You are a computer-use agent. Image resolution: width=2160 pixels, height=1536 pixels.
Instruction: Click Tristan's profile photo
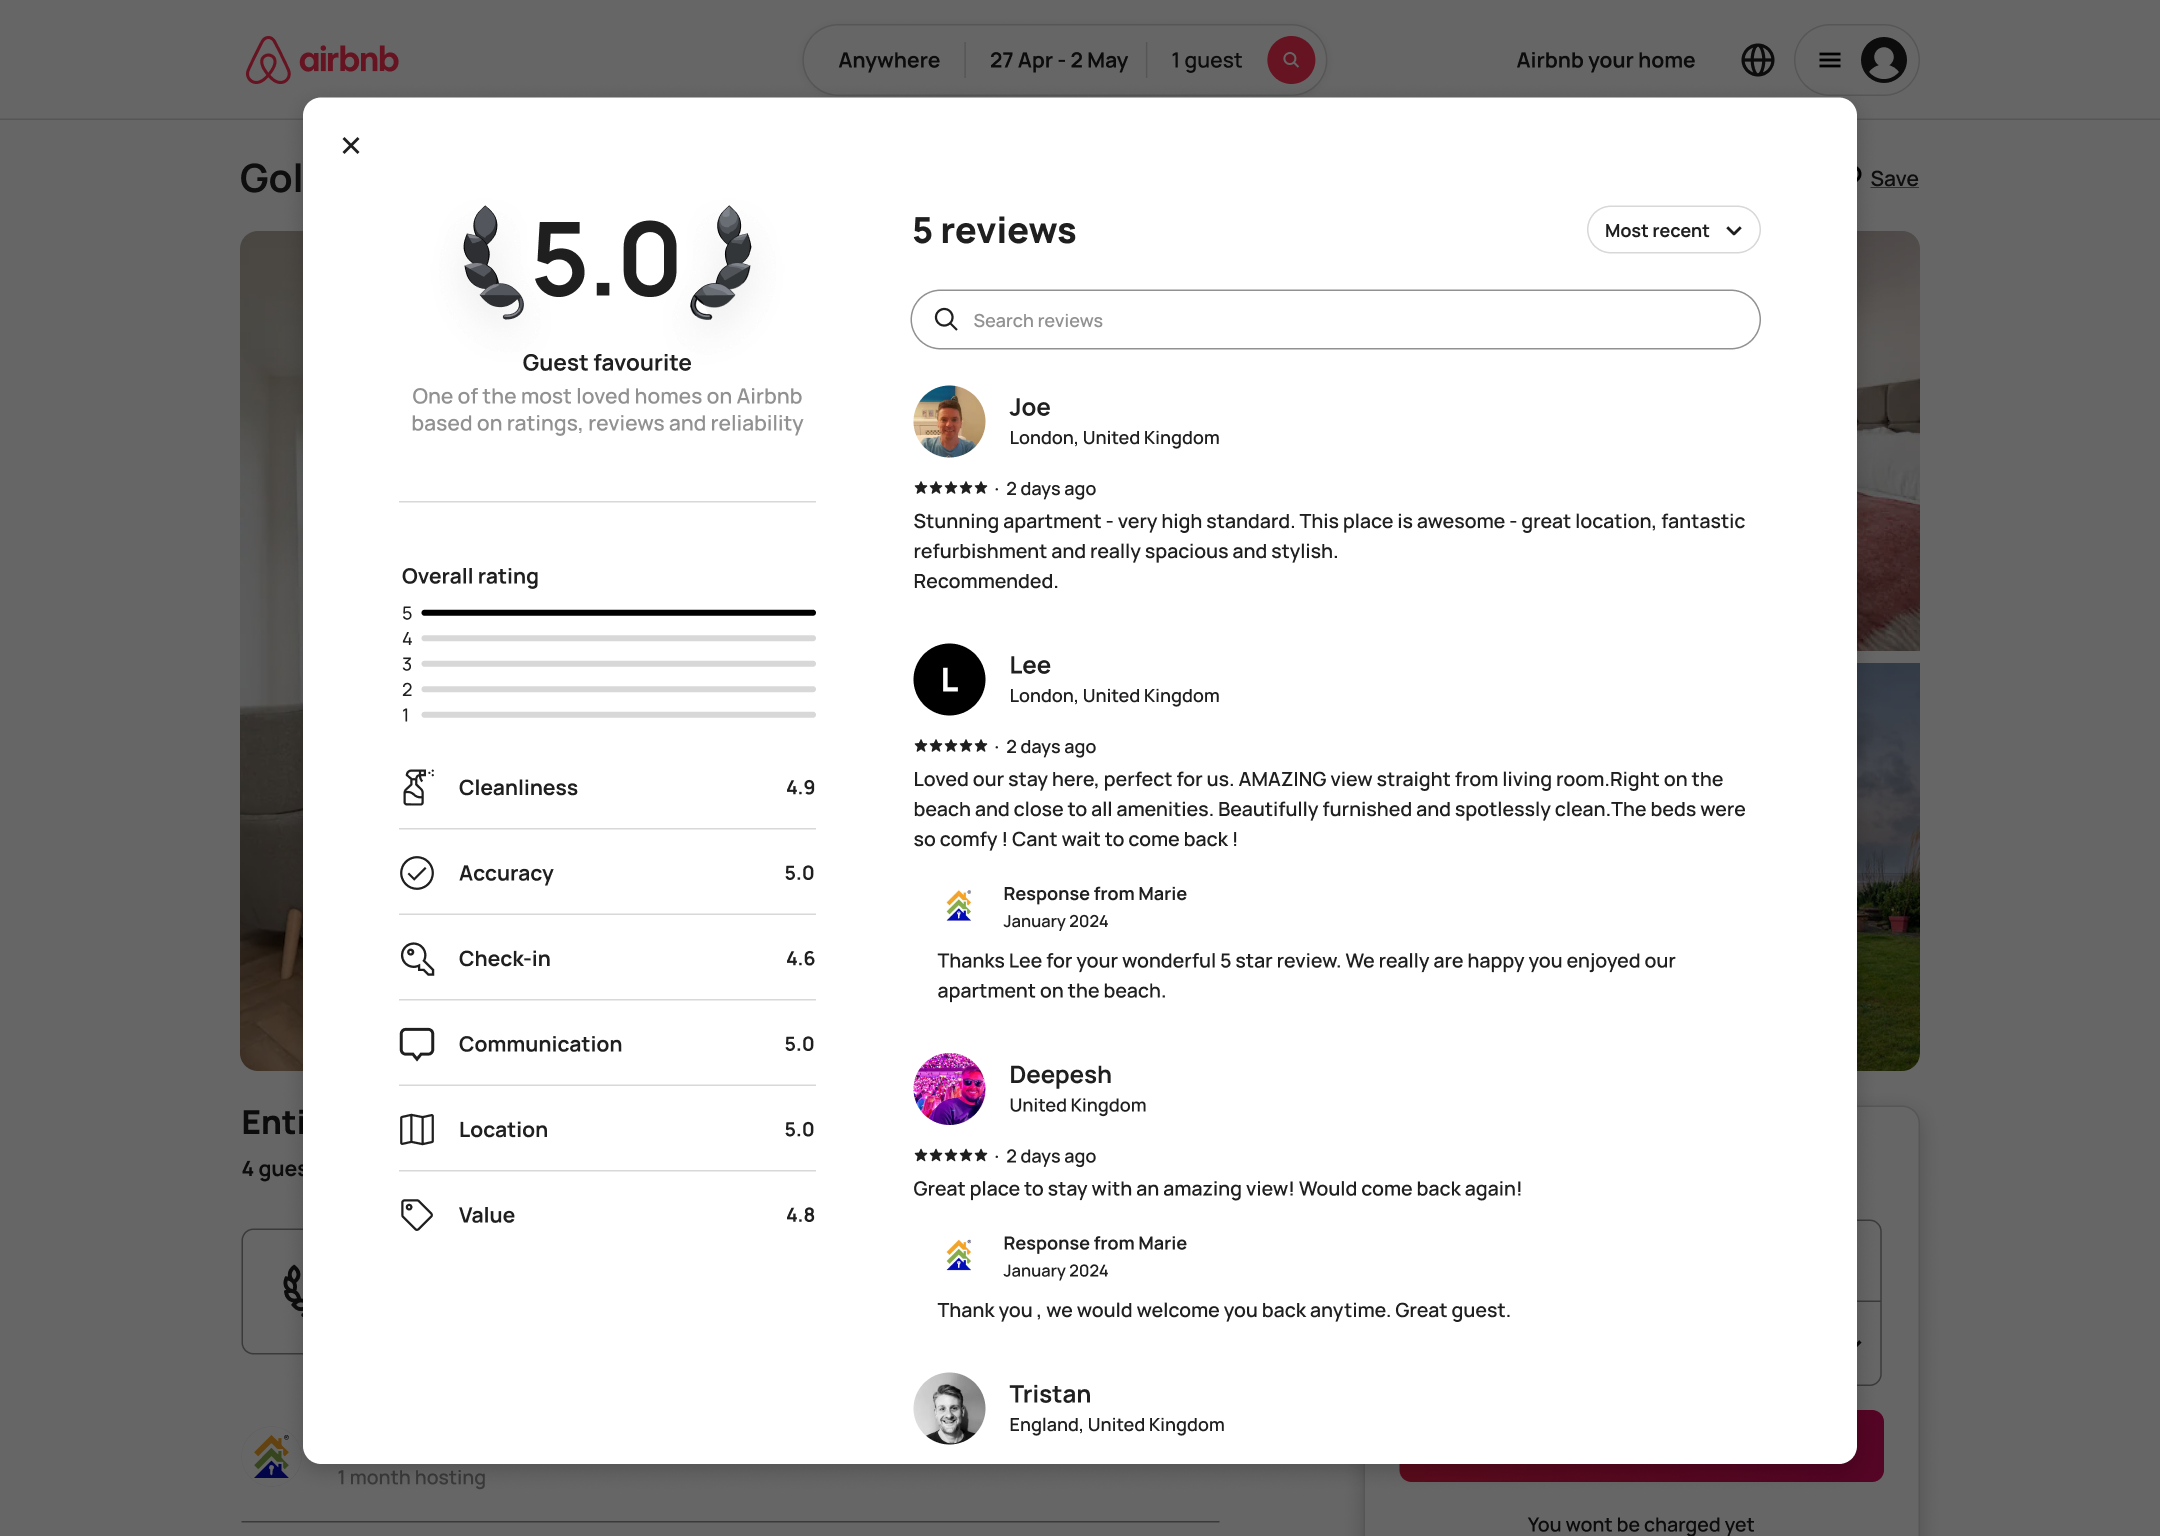949,1408
